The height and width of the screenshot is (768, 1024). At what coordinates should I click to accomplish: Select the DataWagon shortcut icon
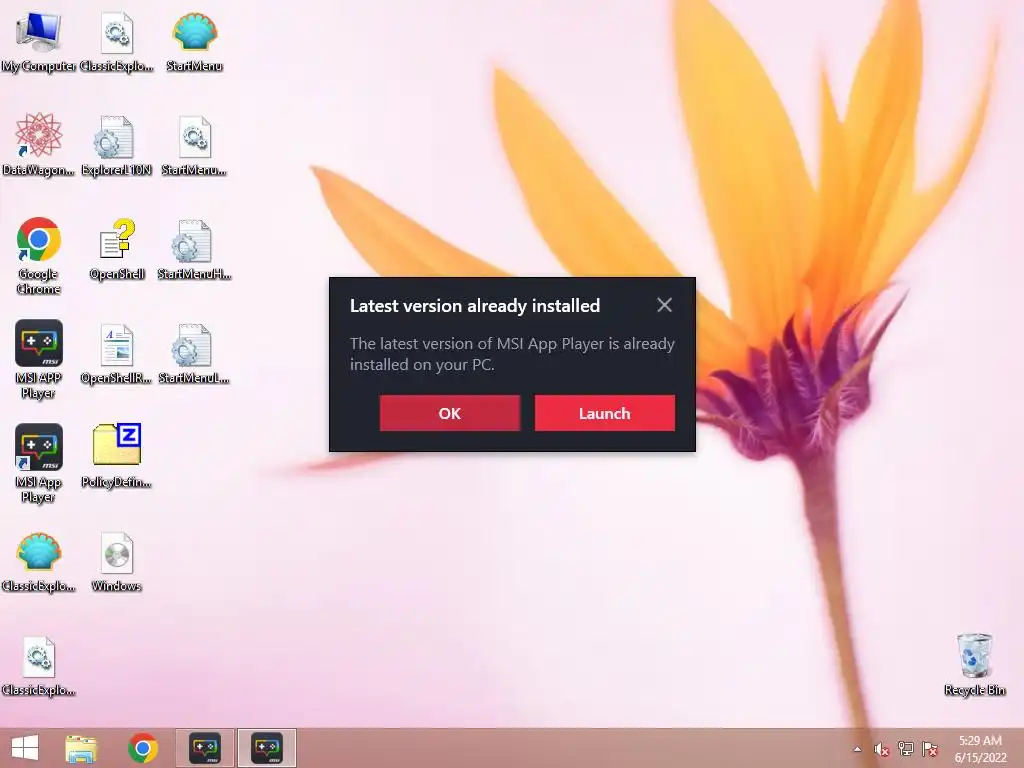pyautogui.click(x=39, y=145)
